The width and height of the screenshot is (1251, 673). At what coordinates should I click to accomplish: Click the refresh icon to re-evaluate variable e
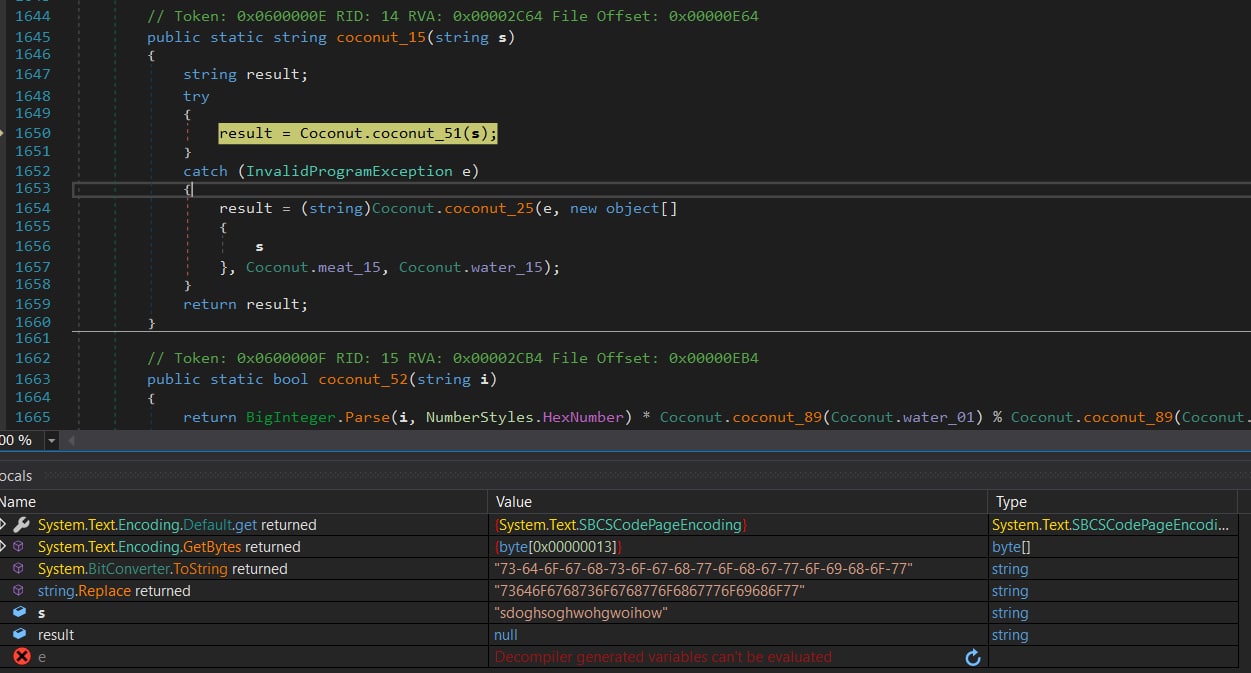point(972,657)
